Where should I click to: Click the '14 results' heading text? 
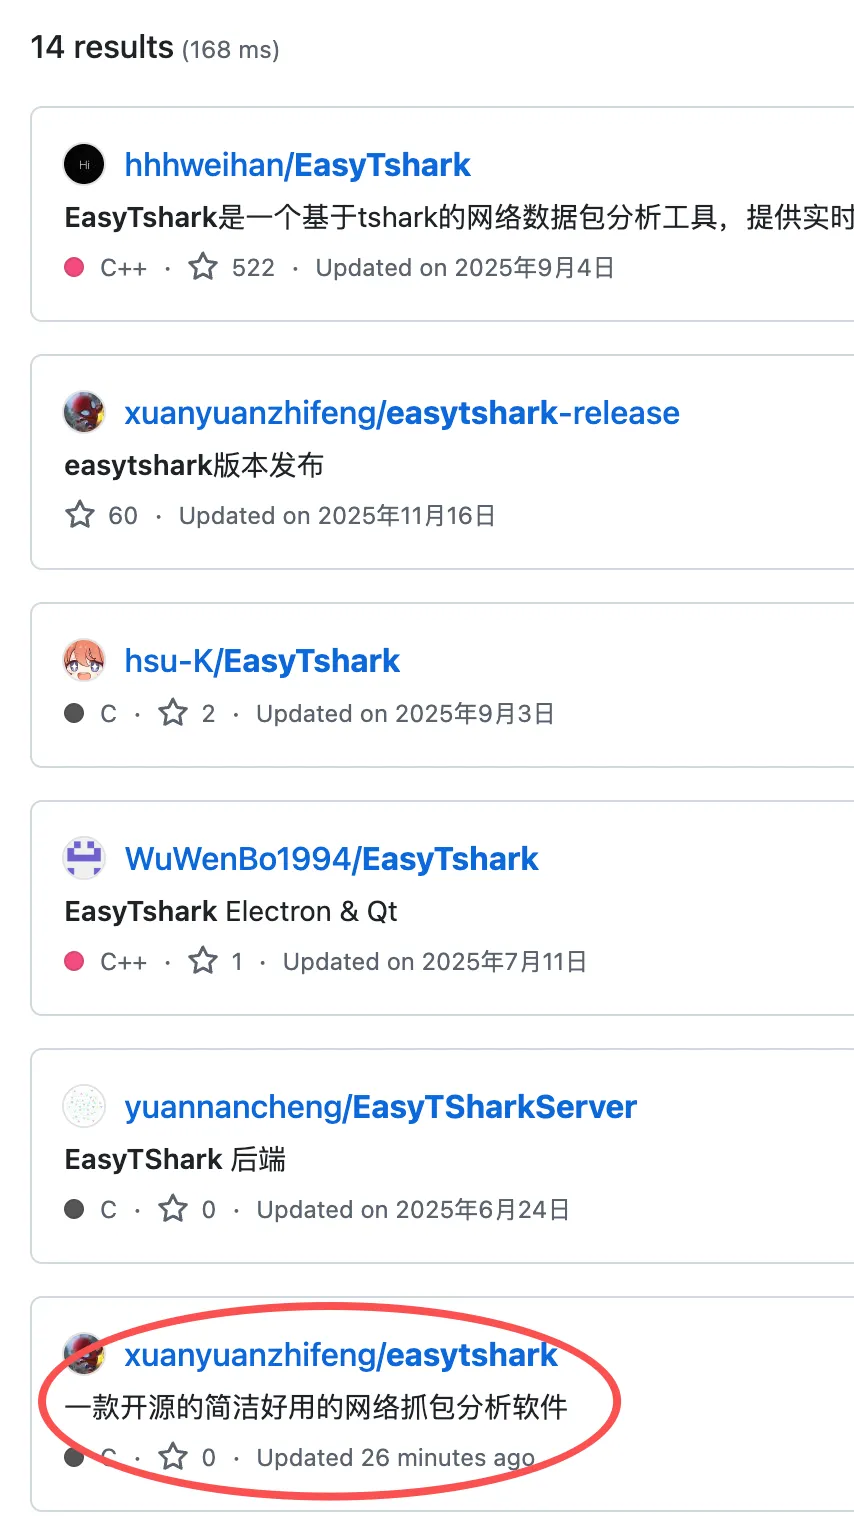click(102, 47)
